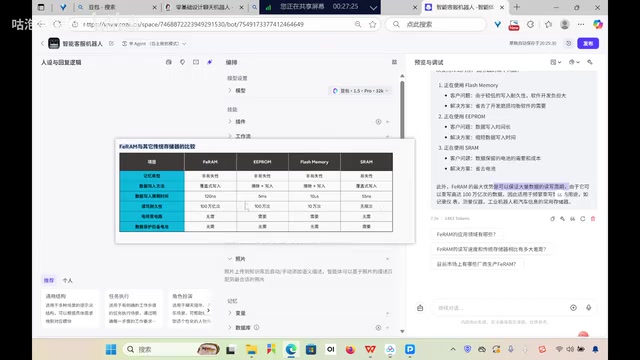Show more template cards with the right arrow
Screen dimensions: 640x360
point(209,310)
